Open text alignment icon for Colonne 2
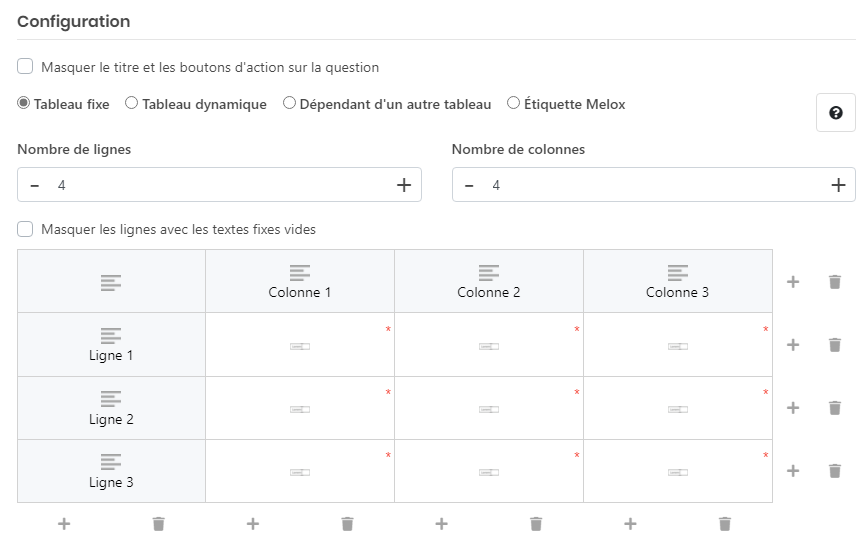This screenshot has height=560, width=868. (489, 272)
